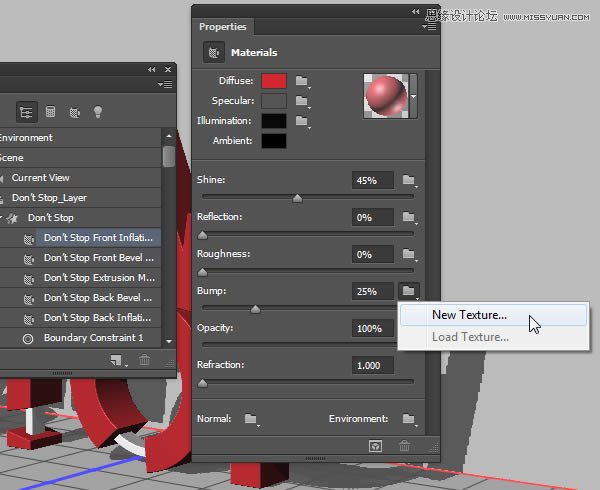The image size is (600, 490).
Task: Click the Shine slider handle
Action: coord(297,198)
